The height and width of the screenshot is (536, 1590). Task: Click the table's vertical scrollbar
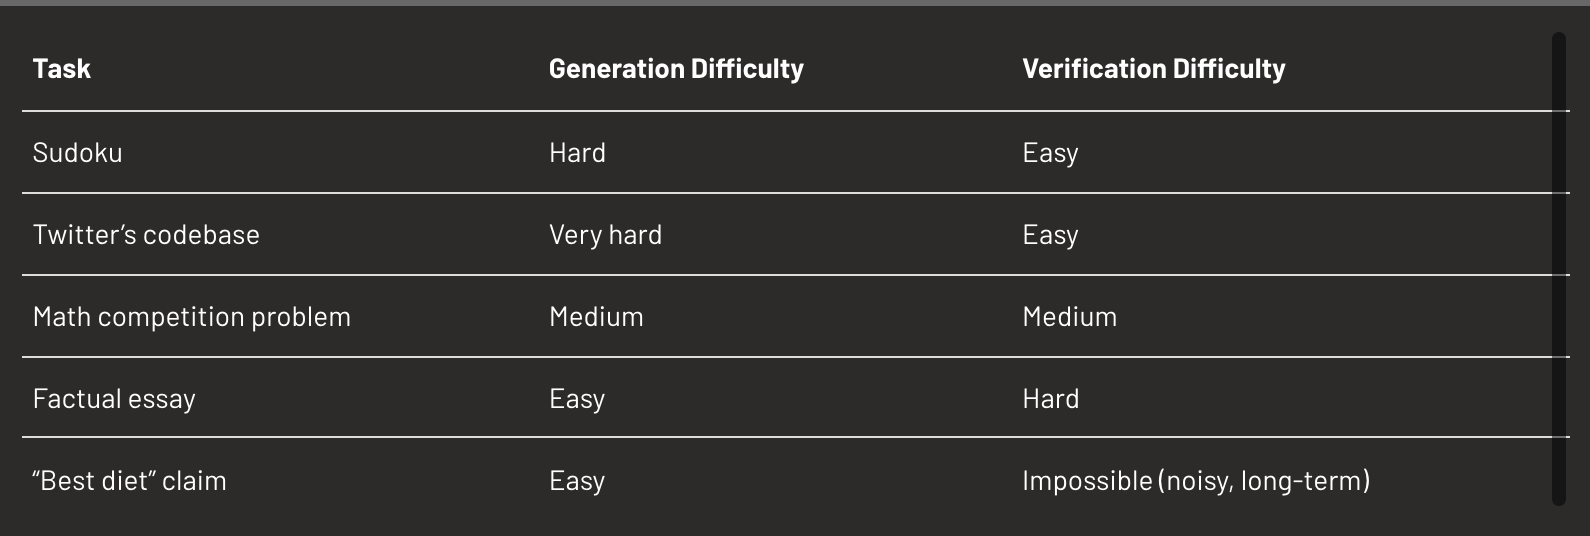pos(1558,270)
